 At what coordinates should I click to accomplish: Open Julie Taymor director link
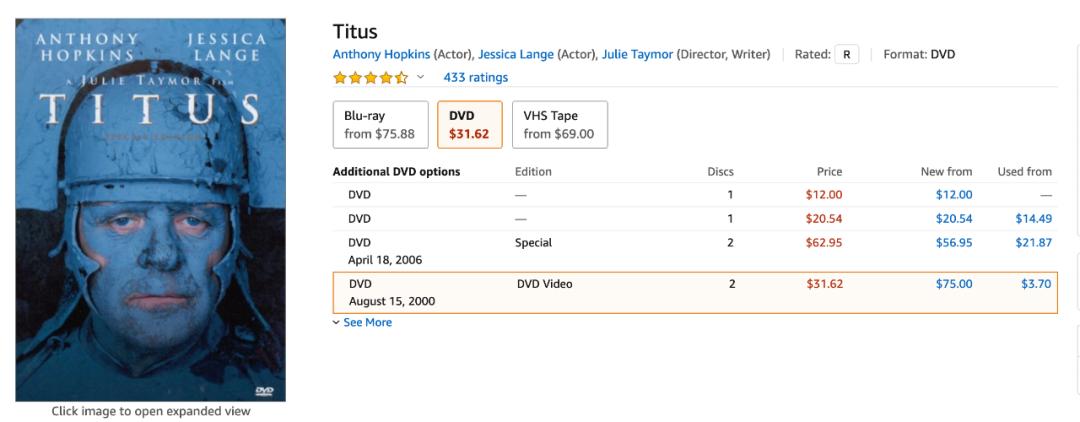637,54
